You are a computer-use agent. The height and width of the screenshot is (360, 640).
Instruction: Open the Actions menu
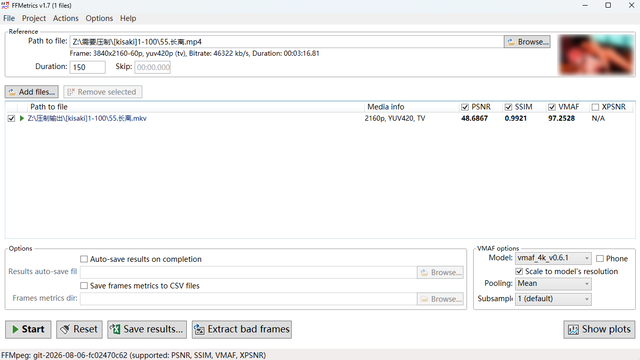click(x=65, y=18)
